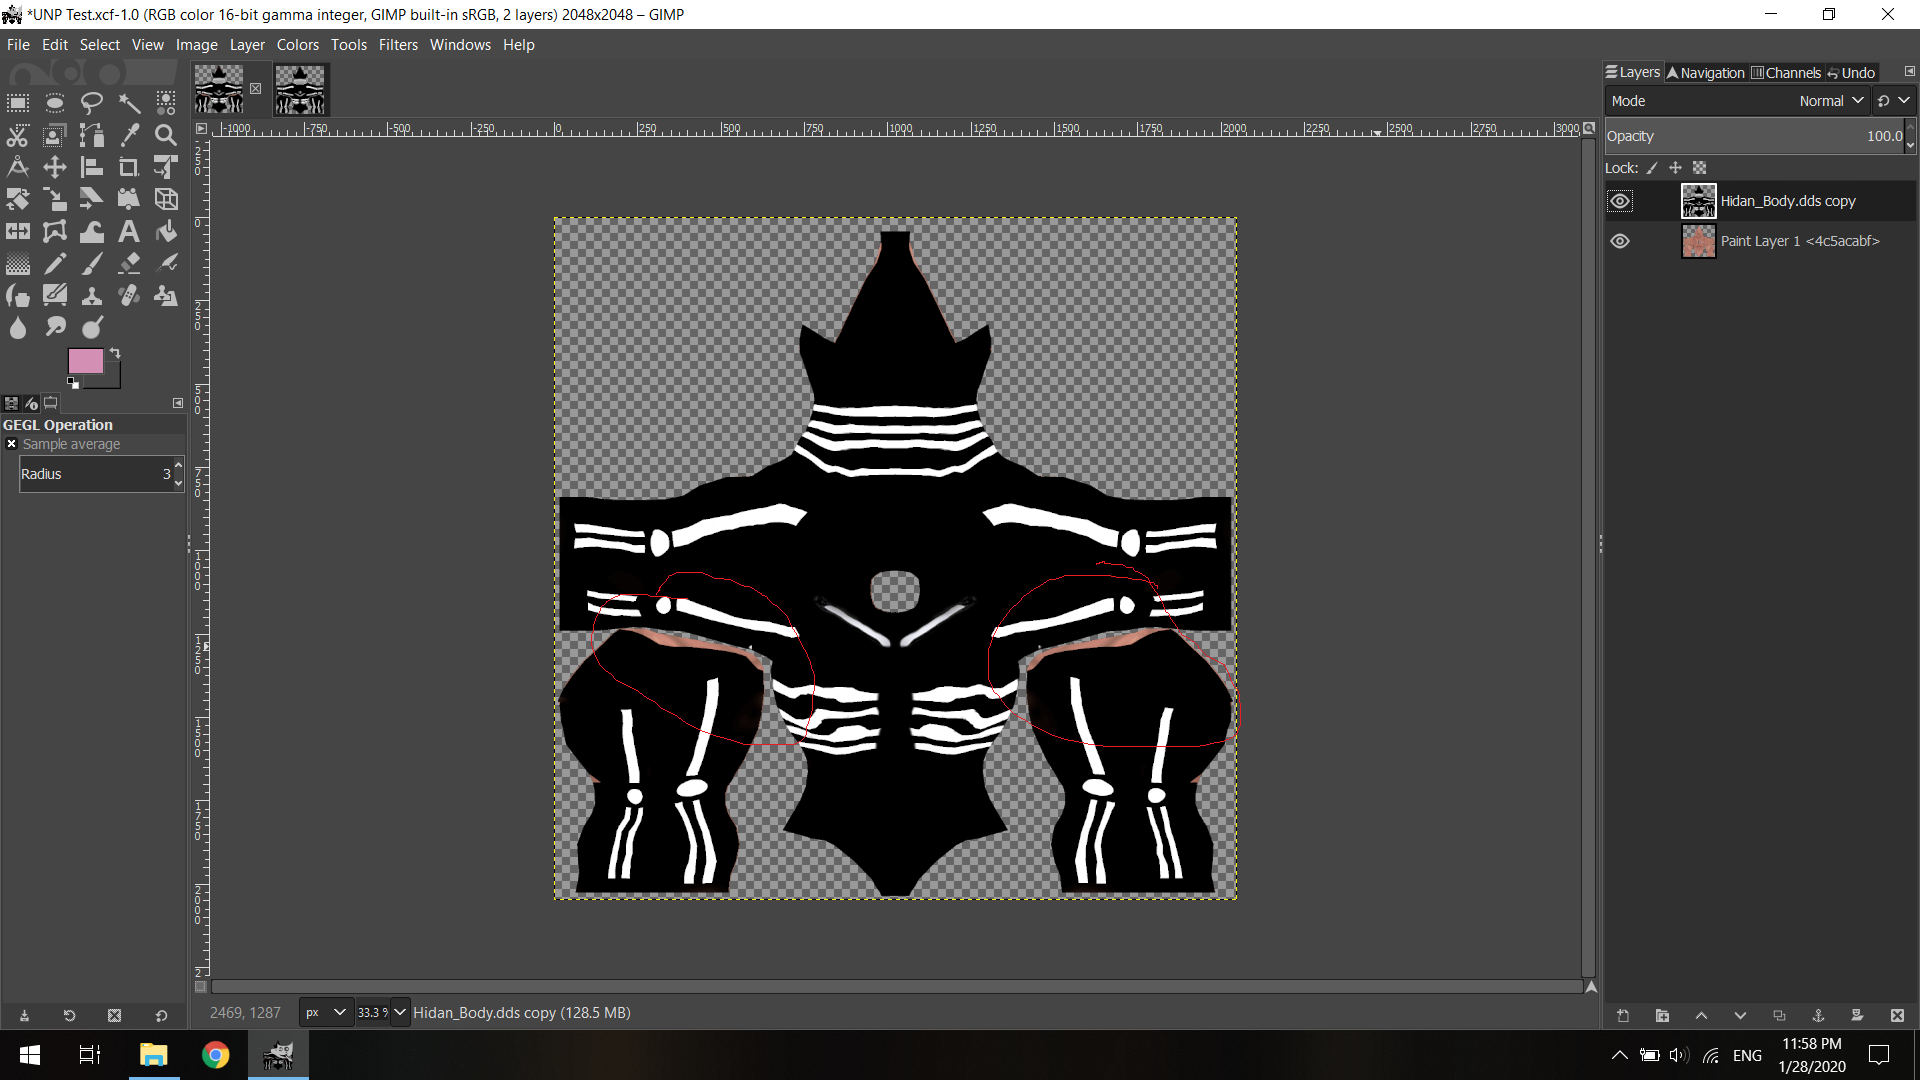The image size is (1920, 1080).
Task: Select the Scissors Select tool
Action: click(18, 135)
